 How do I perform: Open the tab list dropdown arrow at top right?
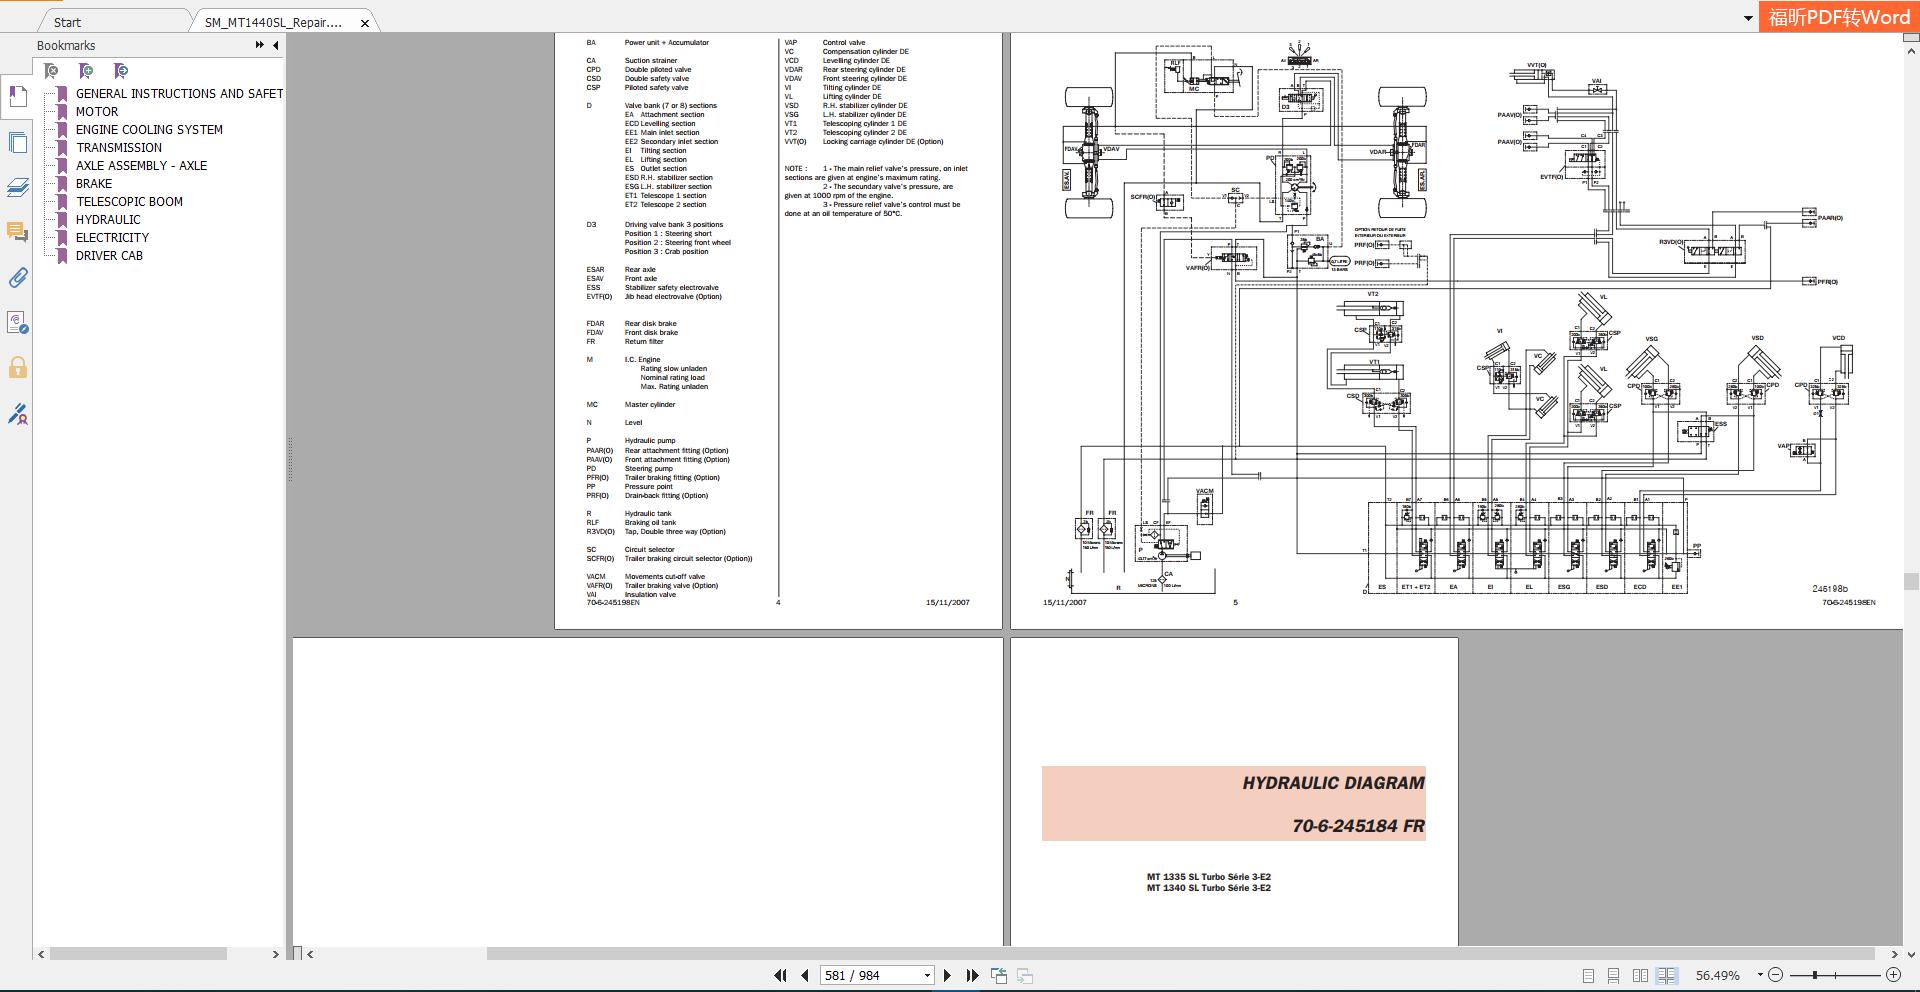click(1748, 18)
